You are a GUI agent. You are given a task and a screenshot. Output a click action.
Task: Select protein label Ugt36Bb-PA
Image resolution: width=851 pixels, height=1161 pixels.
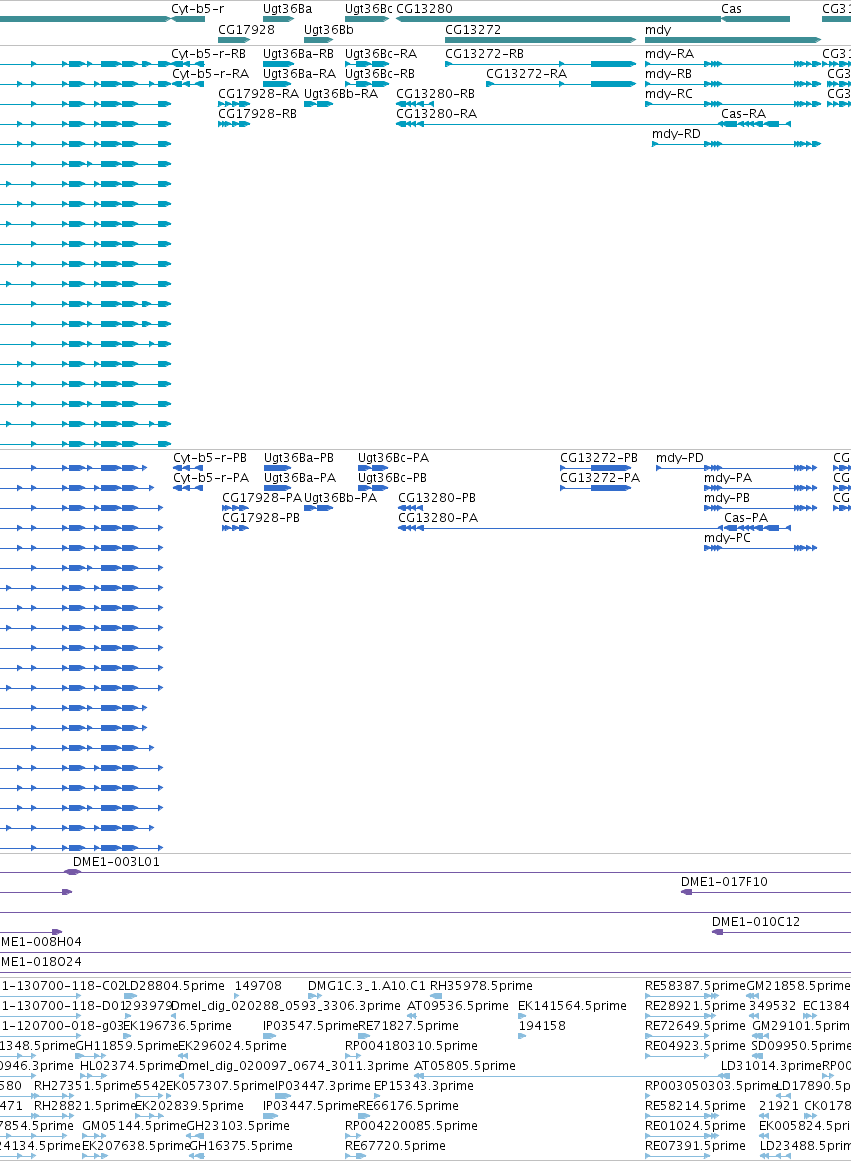tap(340, 498)
